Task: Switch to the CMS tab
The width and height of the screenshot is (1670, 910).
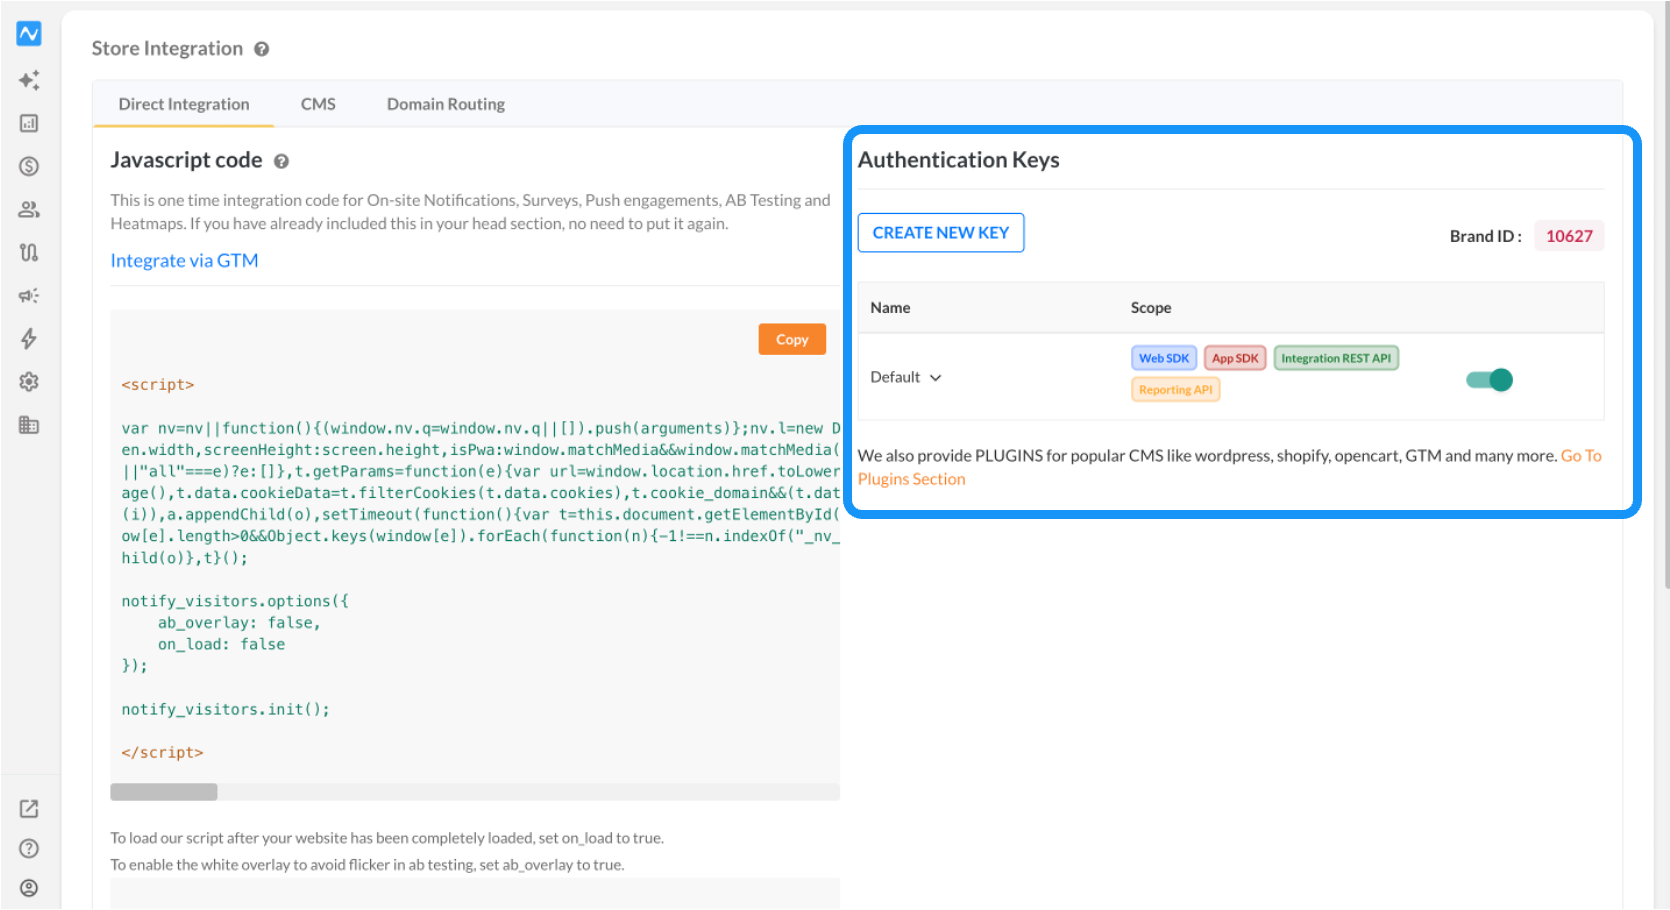Action: pos(318,104)
